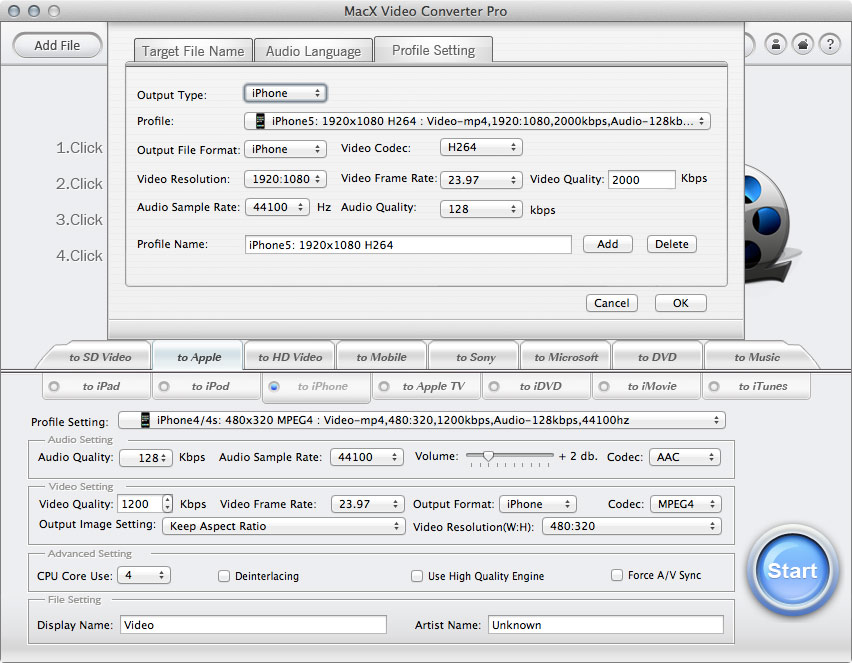The height and width of the screenshot is (663, 852).
Task: Select the to iPad radio option
Action: pos(54,386)
